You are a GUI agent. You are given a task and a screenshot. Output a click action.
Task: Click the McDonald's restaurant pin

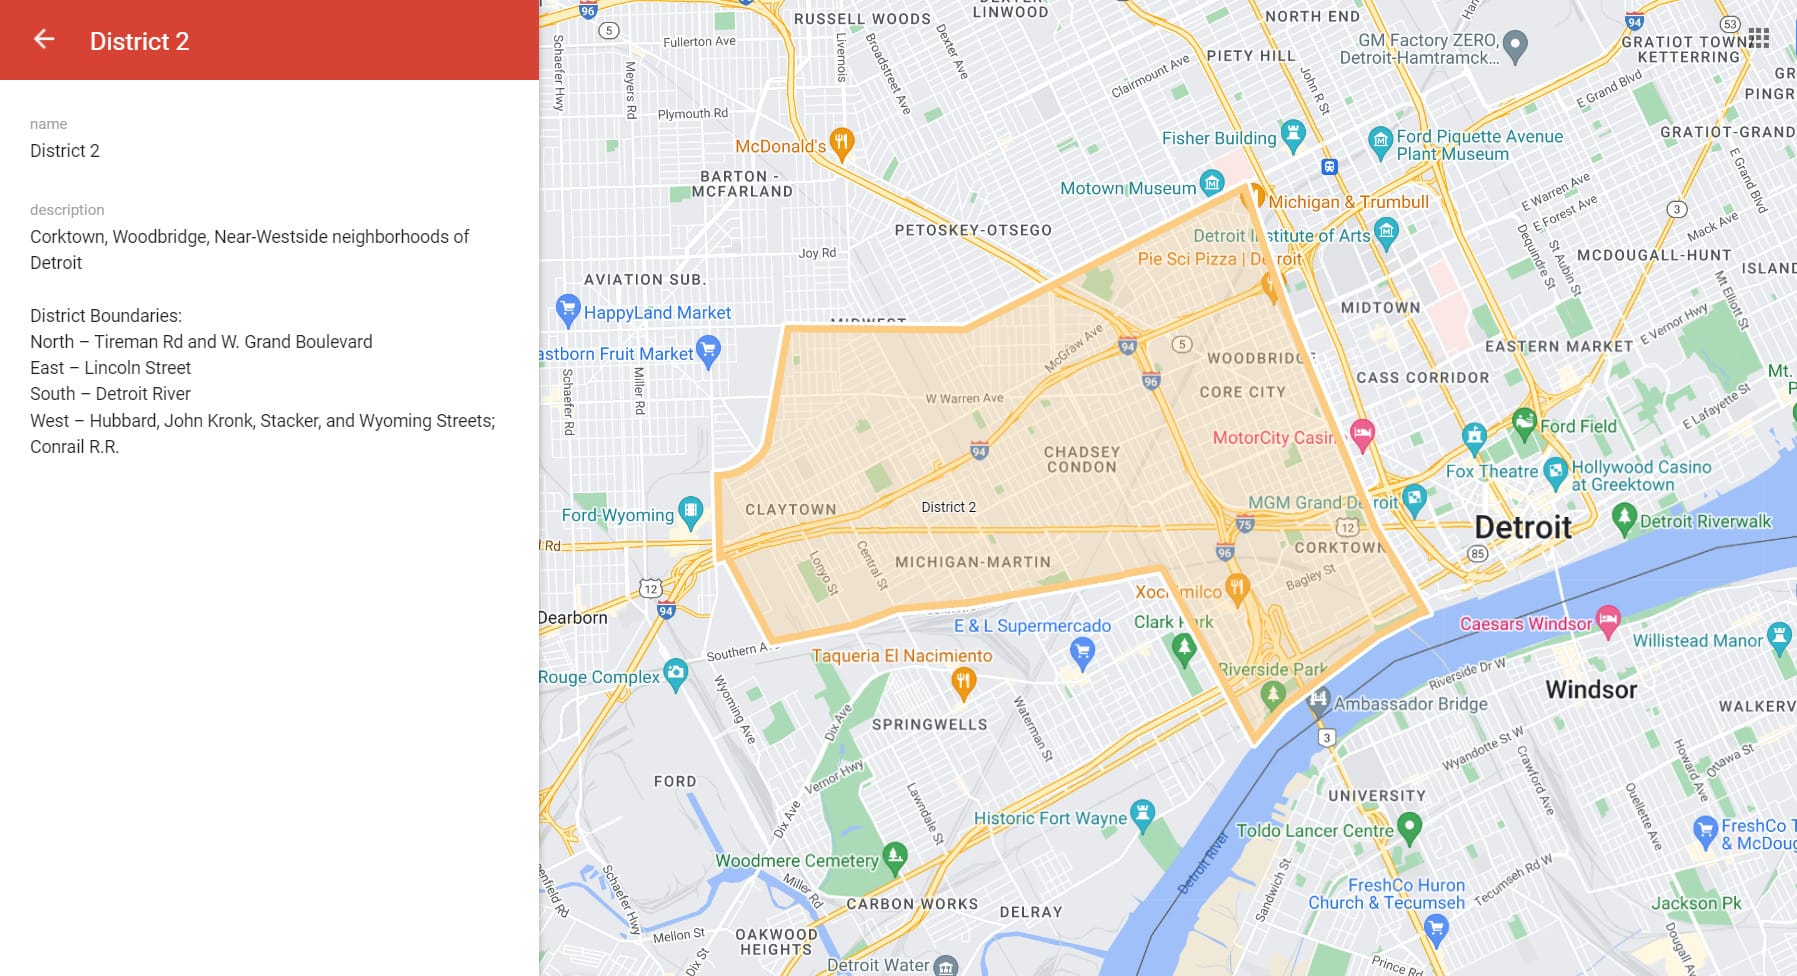coord(842,141)
